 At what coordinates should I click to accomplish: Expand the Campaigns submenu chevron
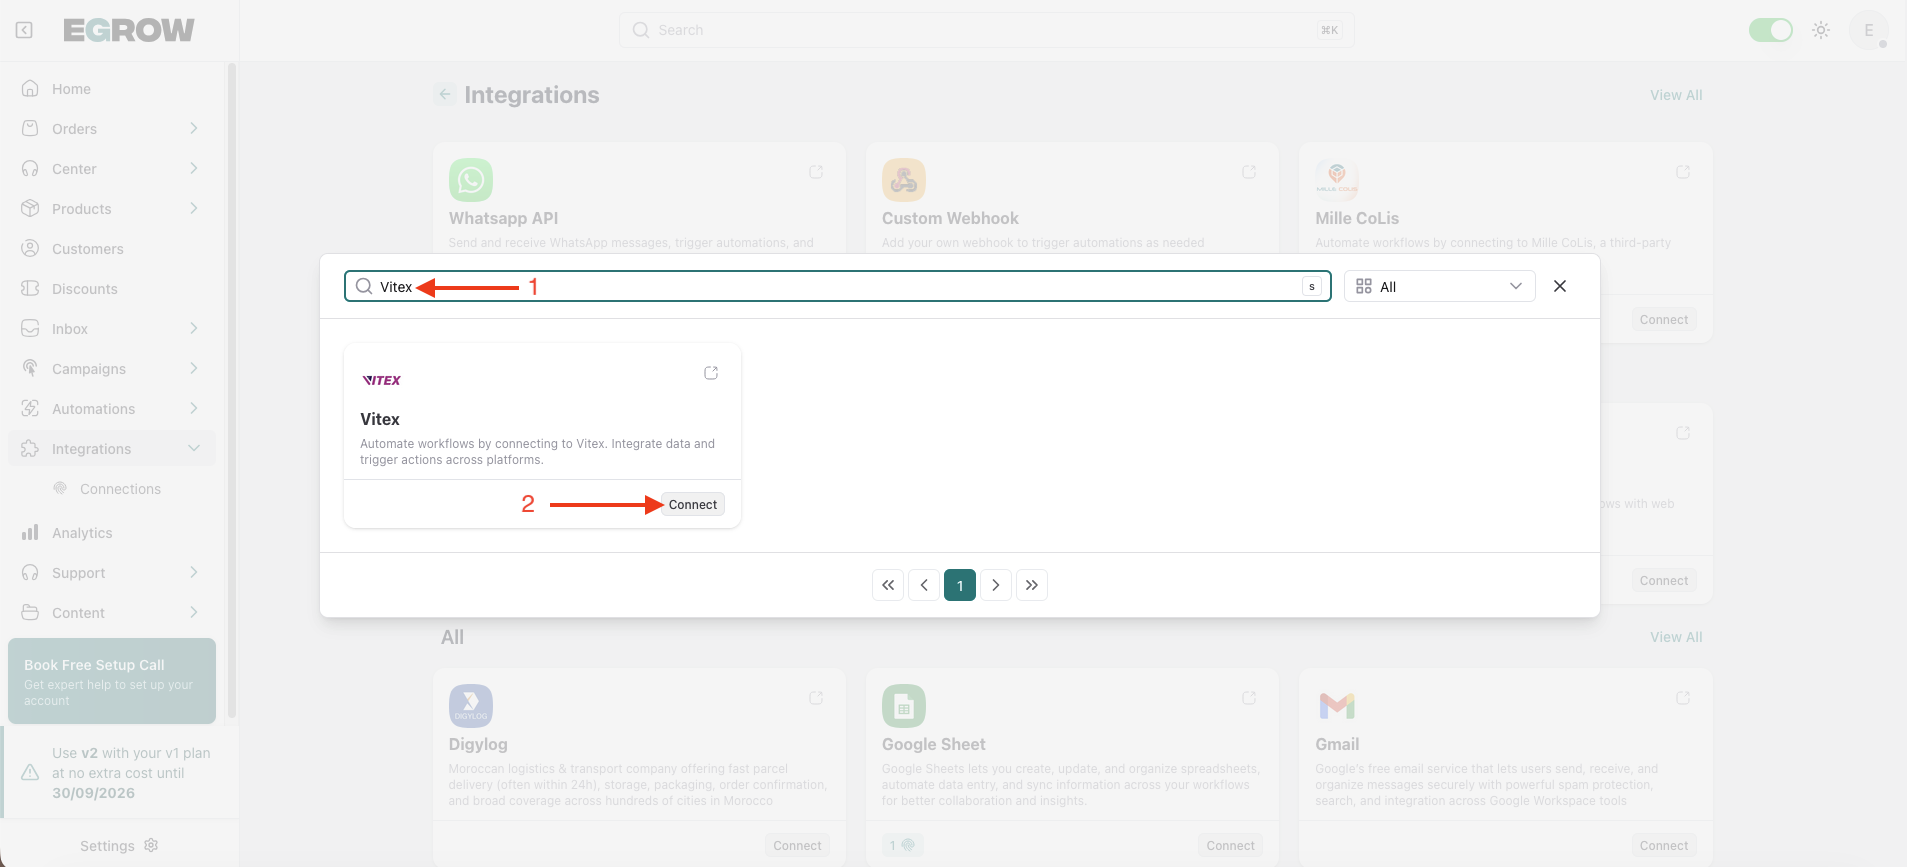(x=194, y=368)
